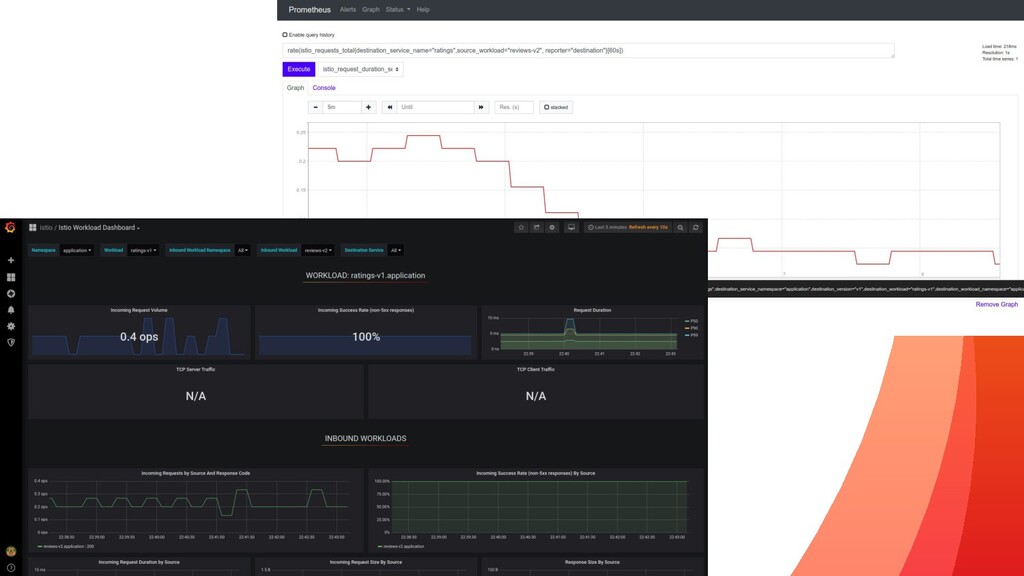Refresh the Grafana dashboard
This screenshot has height=576, width=1024.
click(x=696, y=227)
